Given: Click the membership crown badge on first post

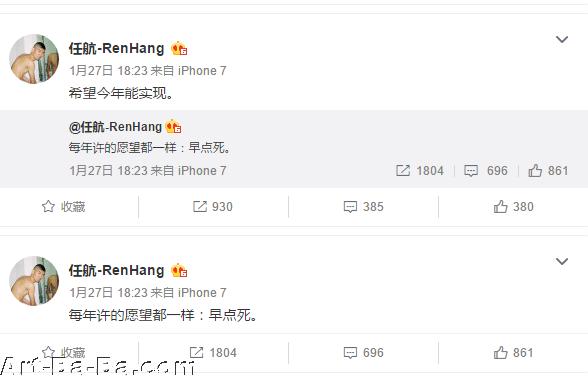Looking at the screenshot, I should (179, 48).
